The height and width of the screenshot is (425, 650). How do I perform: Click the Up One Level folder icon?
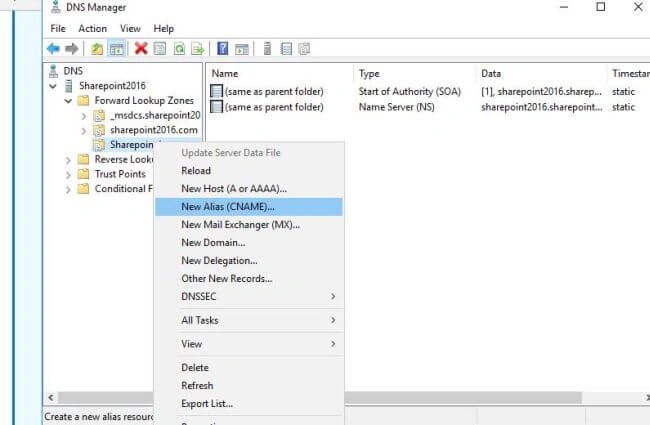pos(97,49)
